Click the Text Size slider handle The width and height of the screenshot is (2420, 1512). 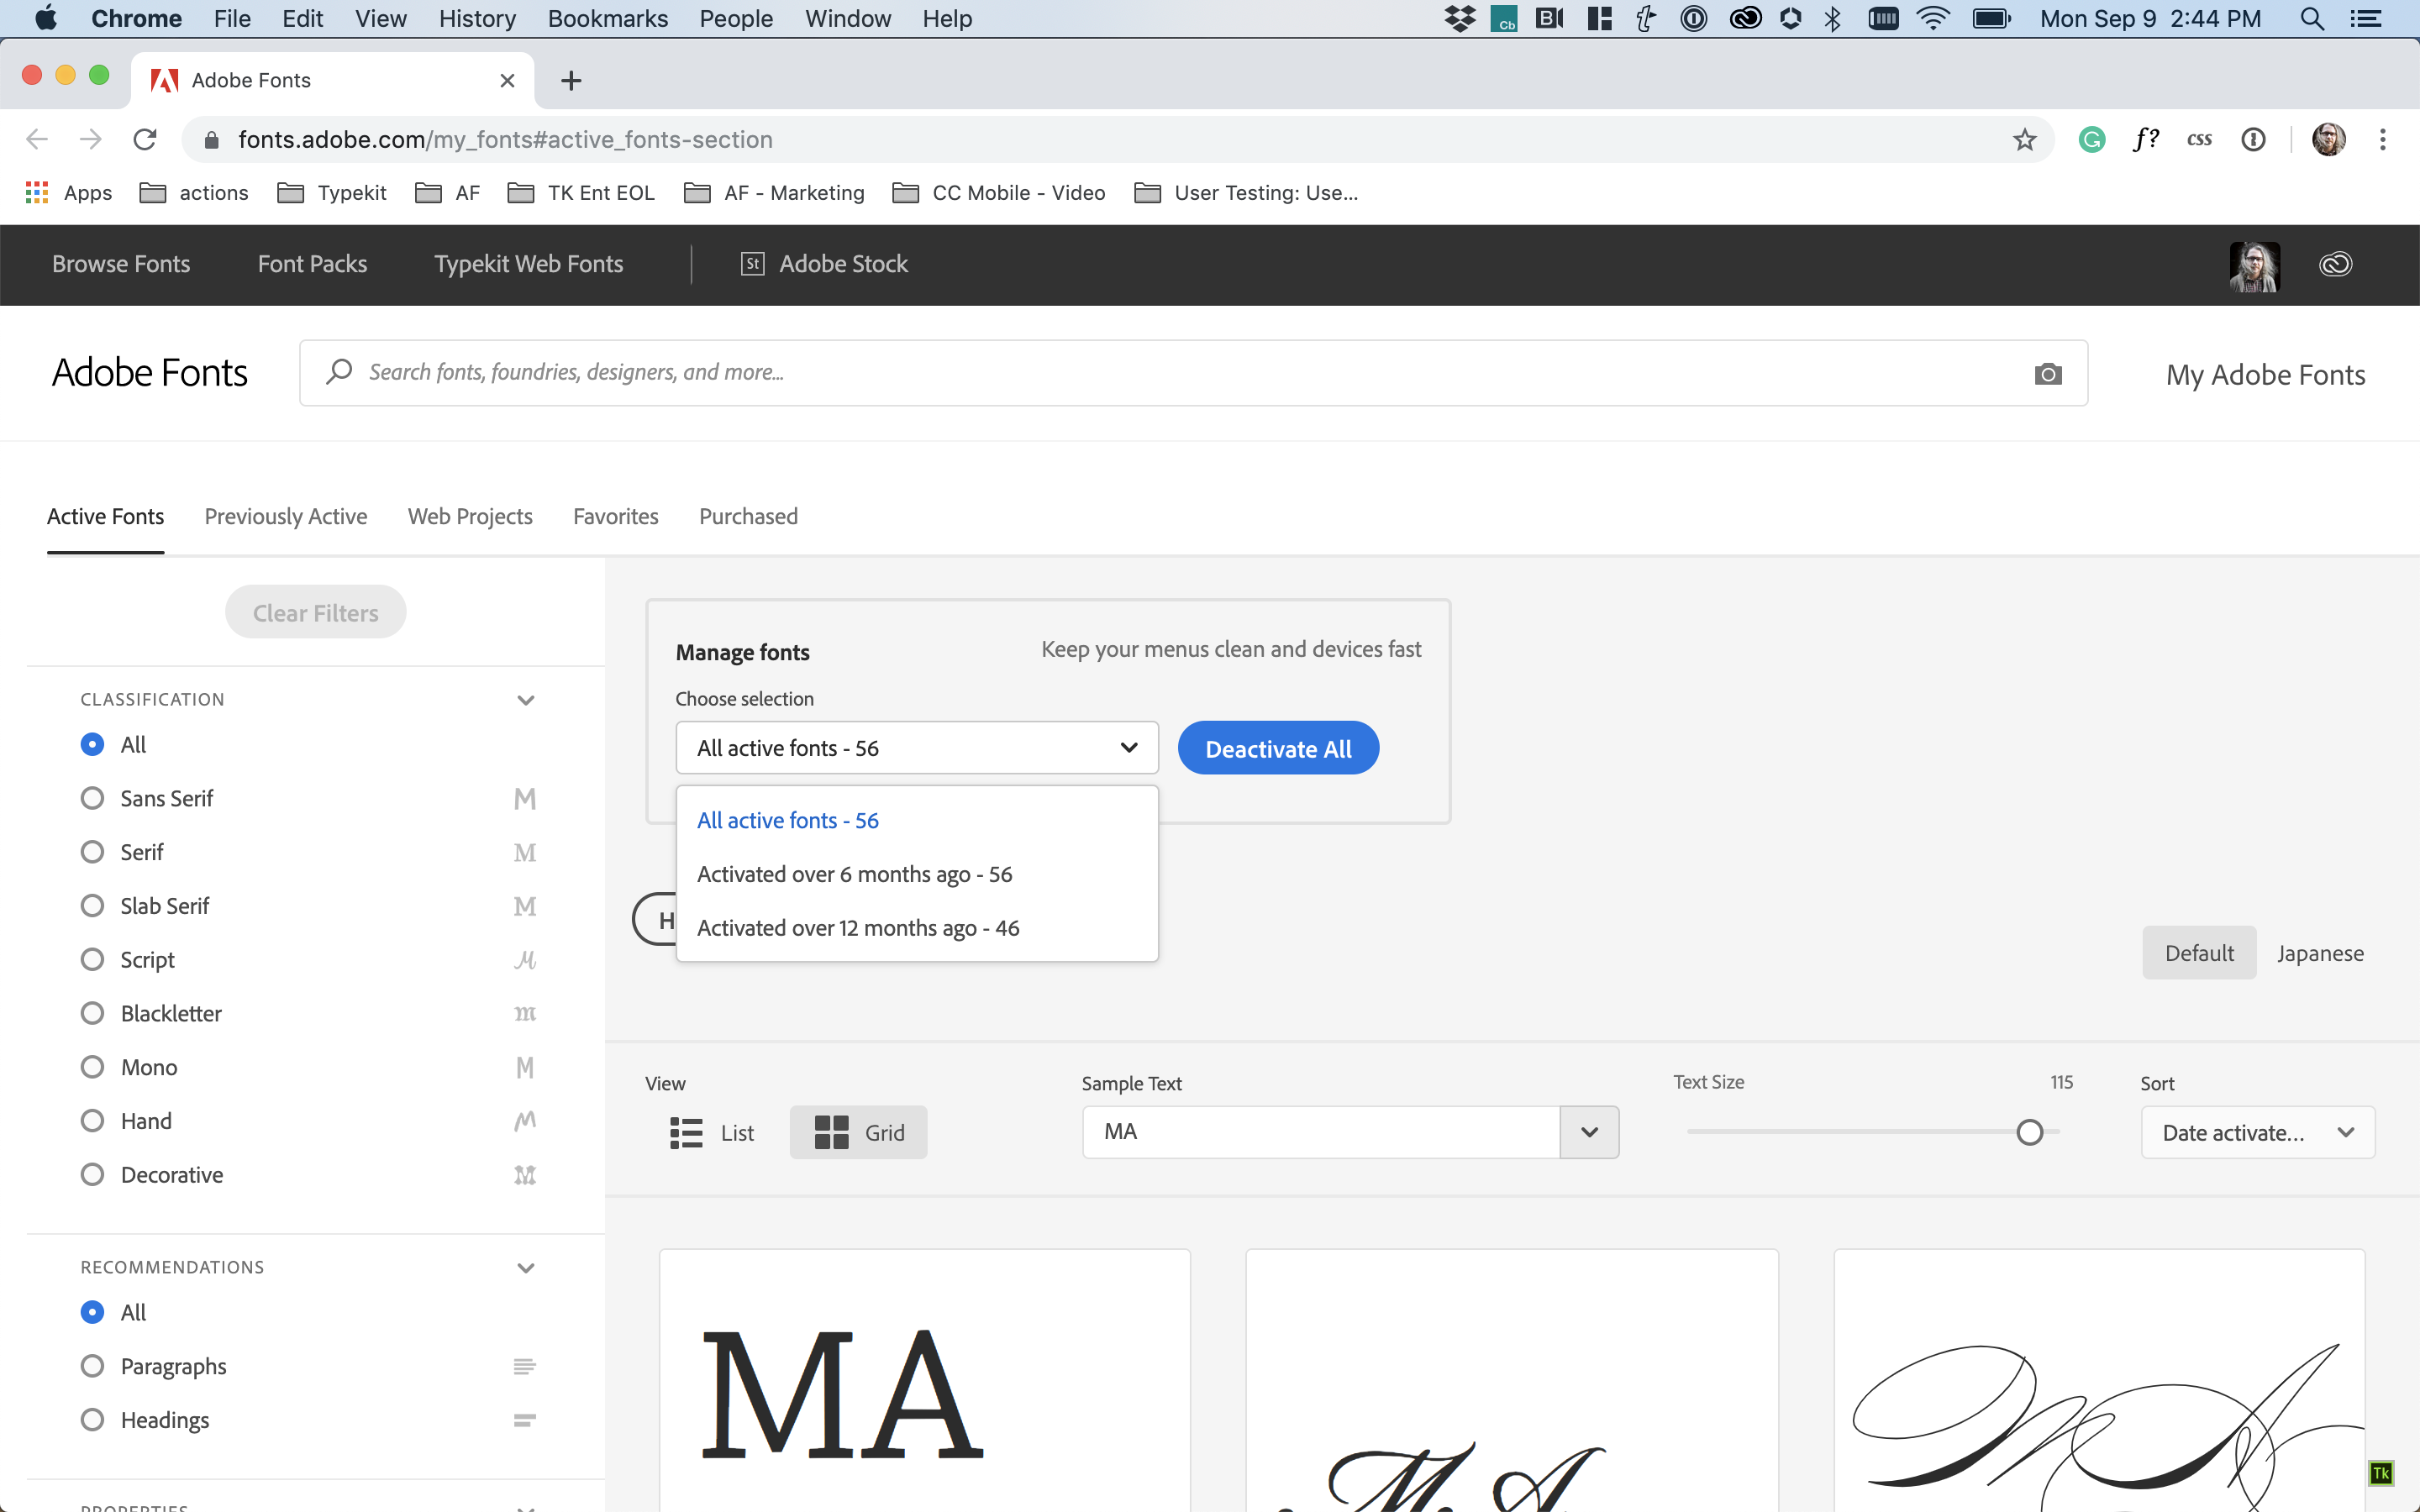(x=2029, y=1132)
